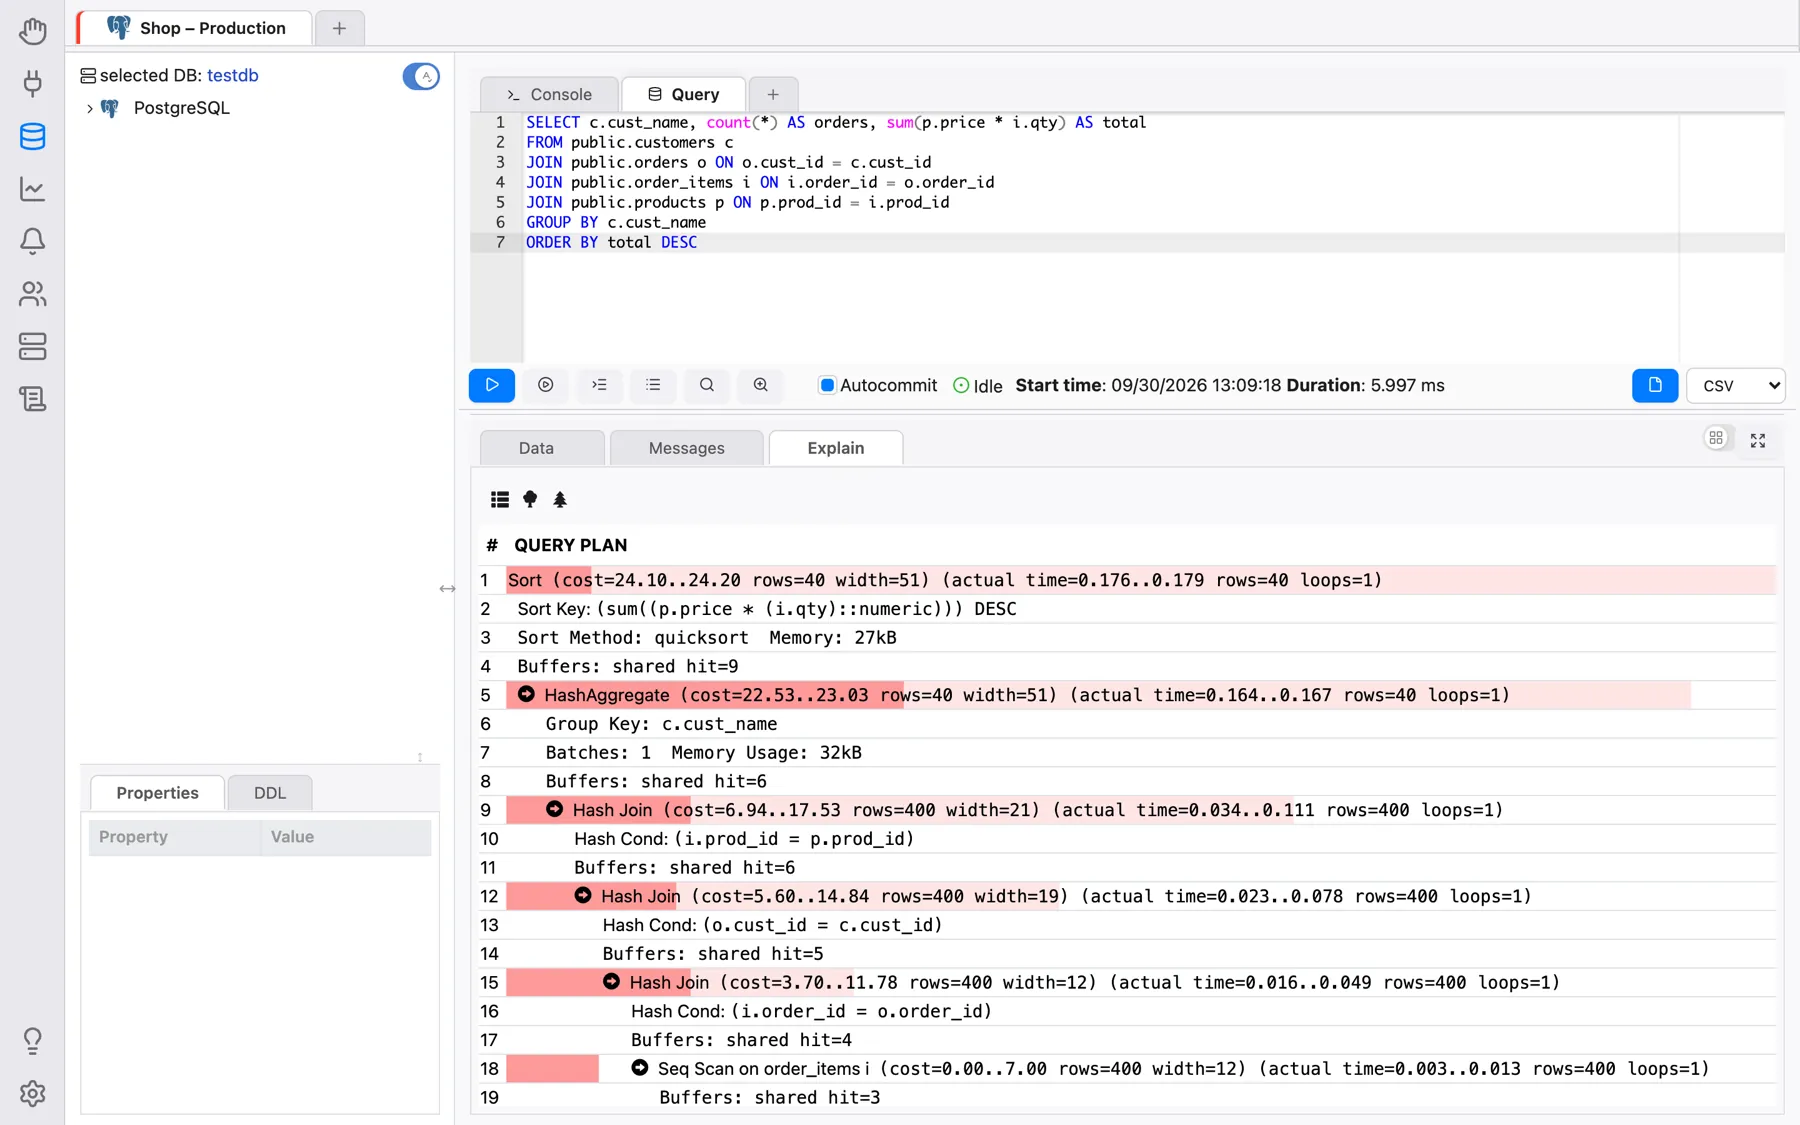Expand the PostgreSQL tree node
Screen dimensions: 1800x1125
(x=90, y=108)
